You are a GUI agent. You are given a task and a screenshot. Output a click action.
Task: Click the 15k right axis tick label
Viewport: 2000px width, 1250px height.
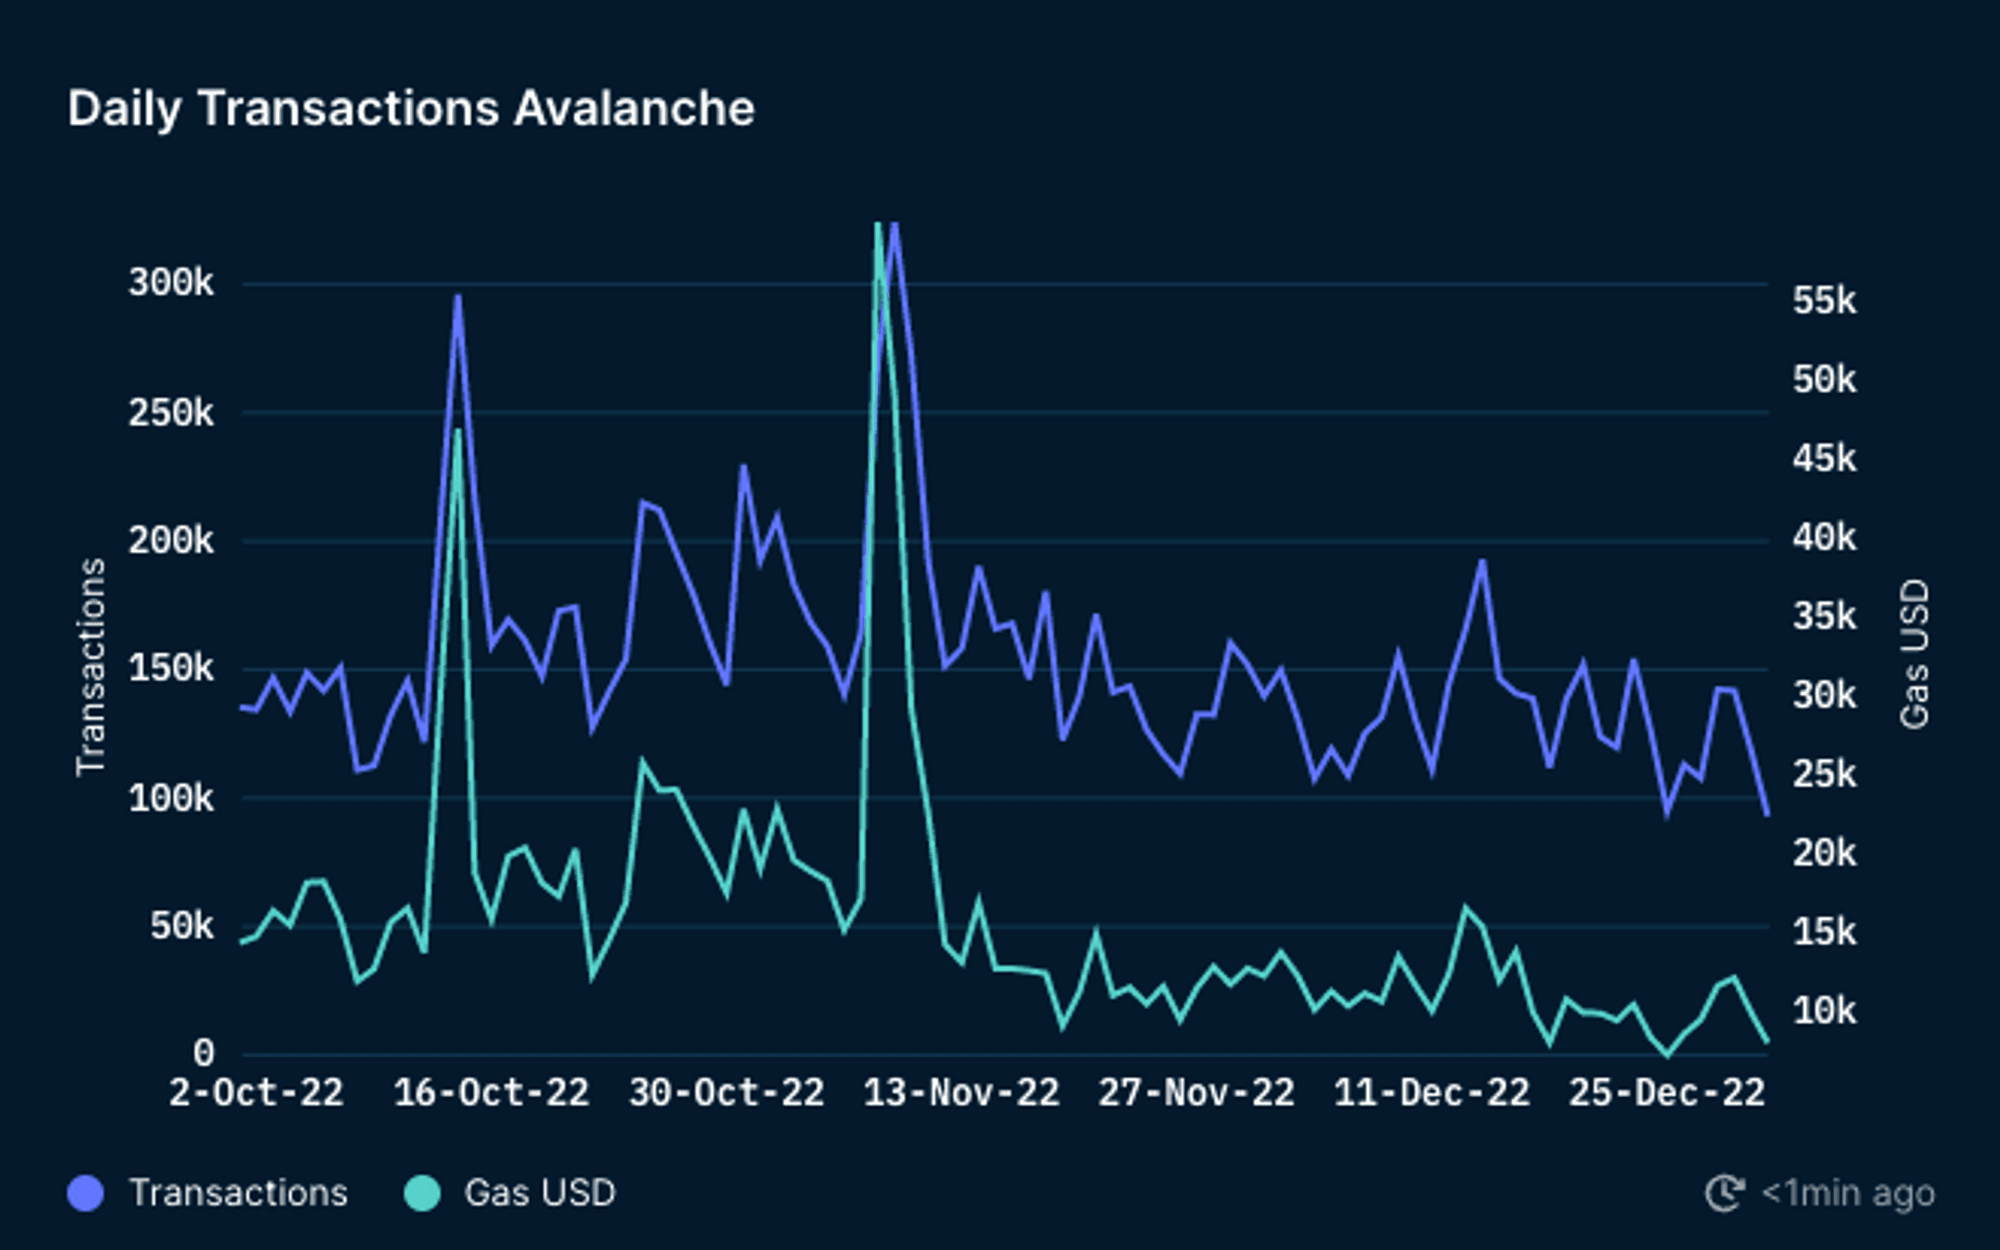tap(1824, 932)
